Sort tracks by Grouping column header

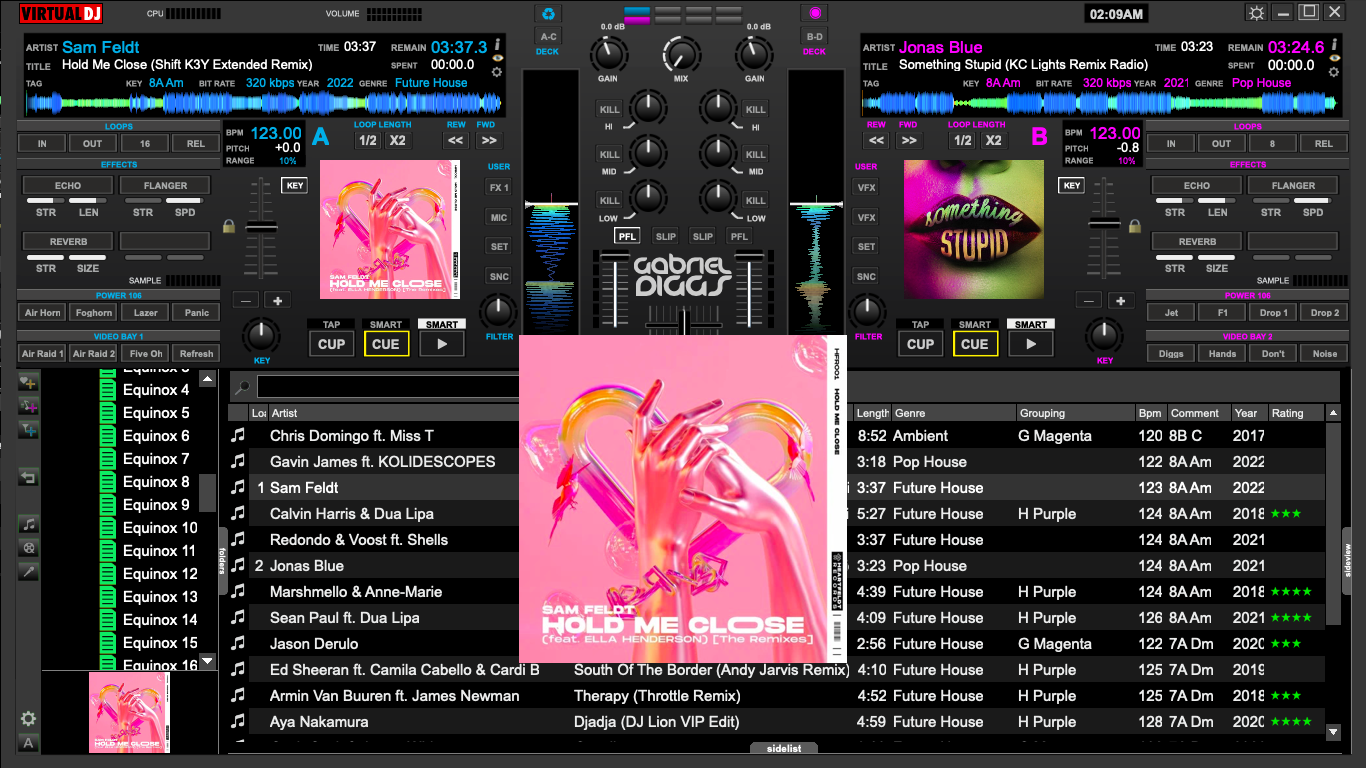point(1075,413)
